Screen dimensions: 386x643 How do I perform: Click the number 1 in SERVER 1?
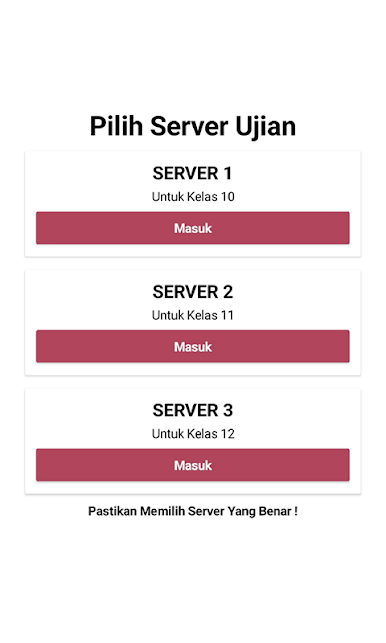(x=228, y=173)
